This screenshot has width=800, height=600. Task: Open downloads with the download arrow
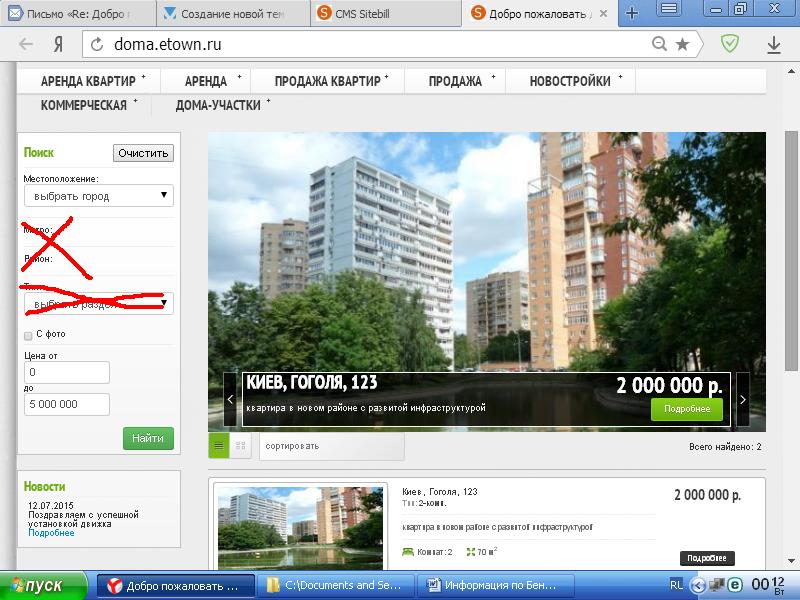(x=774, y=45)
